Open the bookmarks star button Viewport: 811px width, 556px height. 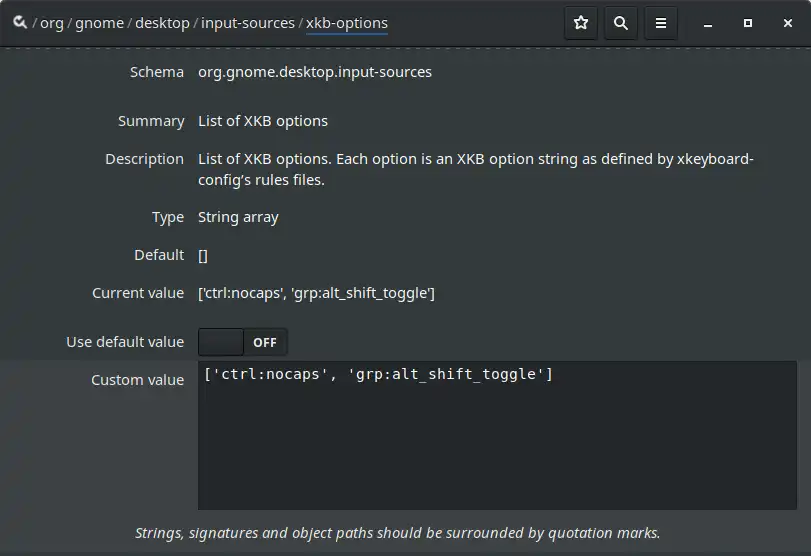(x=581, y=23)
